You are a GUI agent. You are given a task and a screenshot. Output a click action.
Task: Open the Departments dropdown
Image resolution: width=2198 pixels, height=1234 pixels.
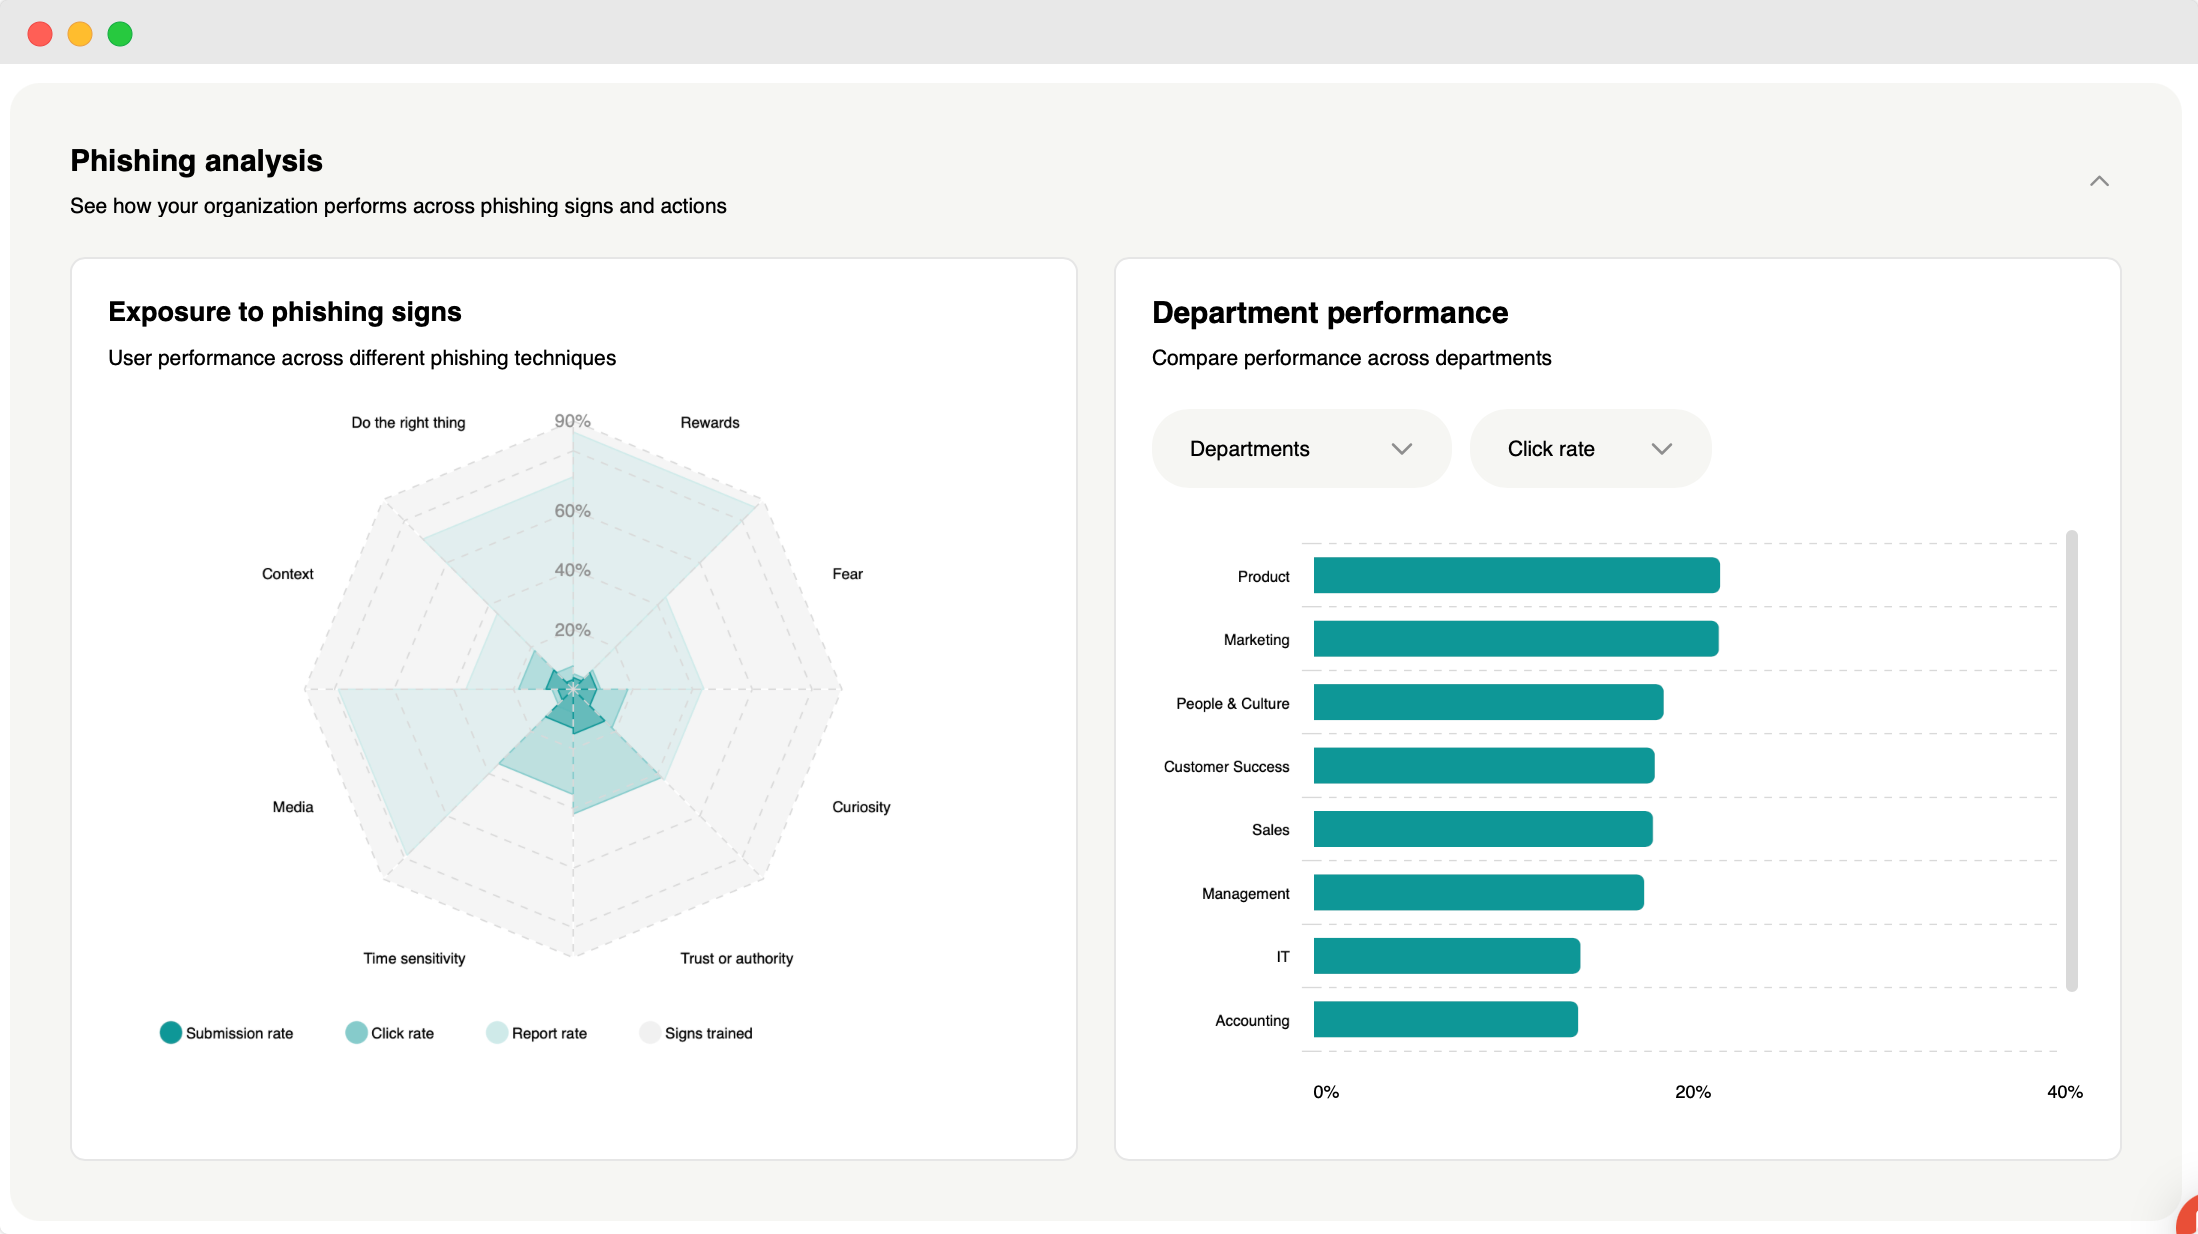pyautogui.click(x=1300, y=449)
